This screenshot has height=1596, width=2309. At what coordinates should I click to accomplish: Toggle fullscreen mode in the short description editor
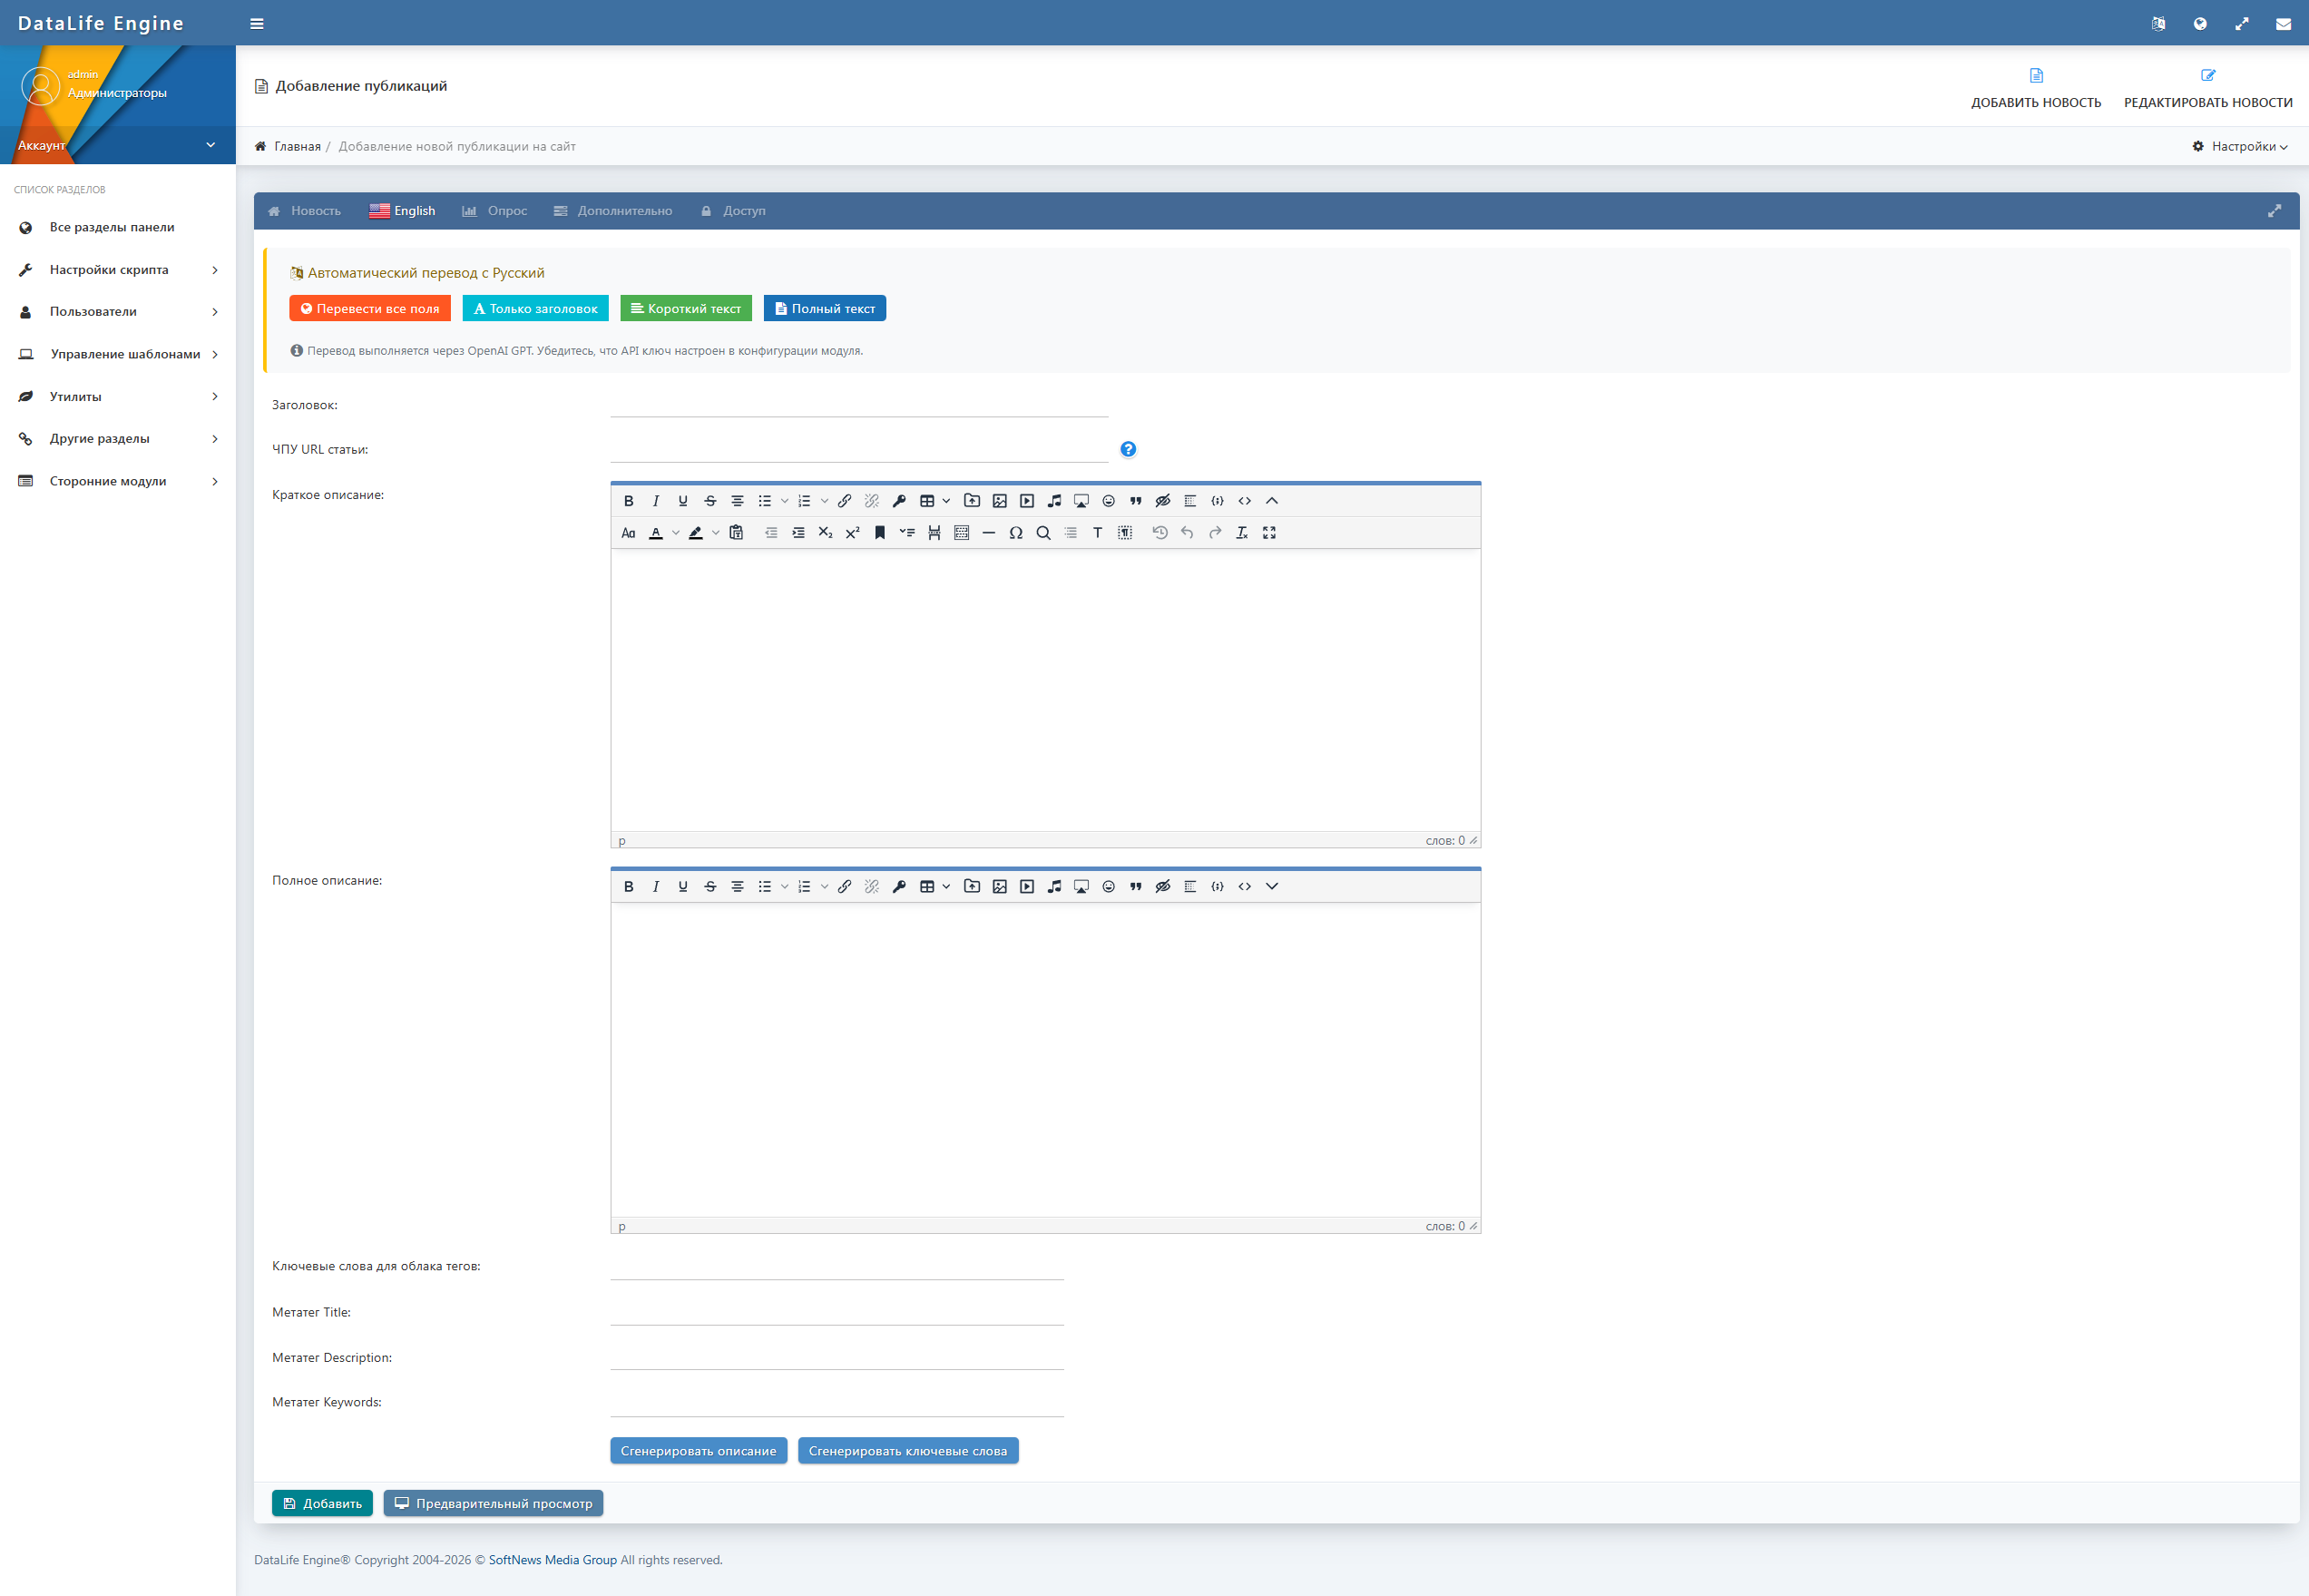click(1269, 533)
